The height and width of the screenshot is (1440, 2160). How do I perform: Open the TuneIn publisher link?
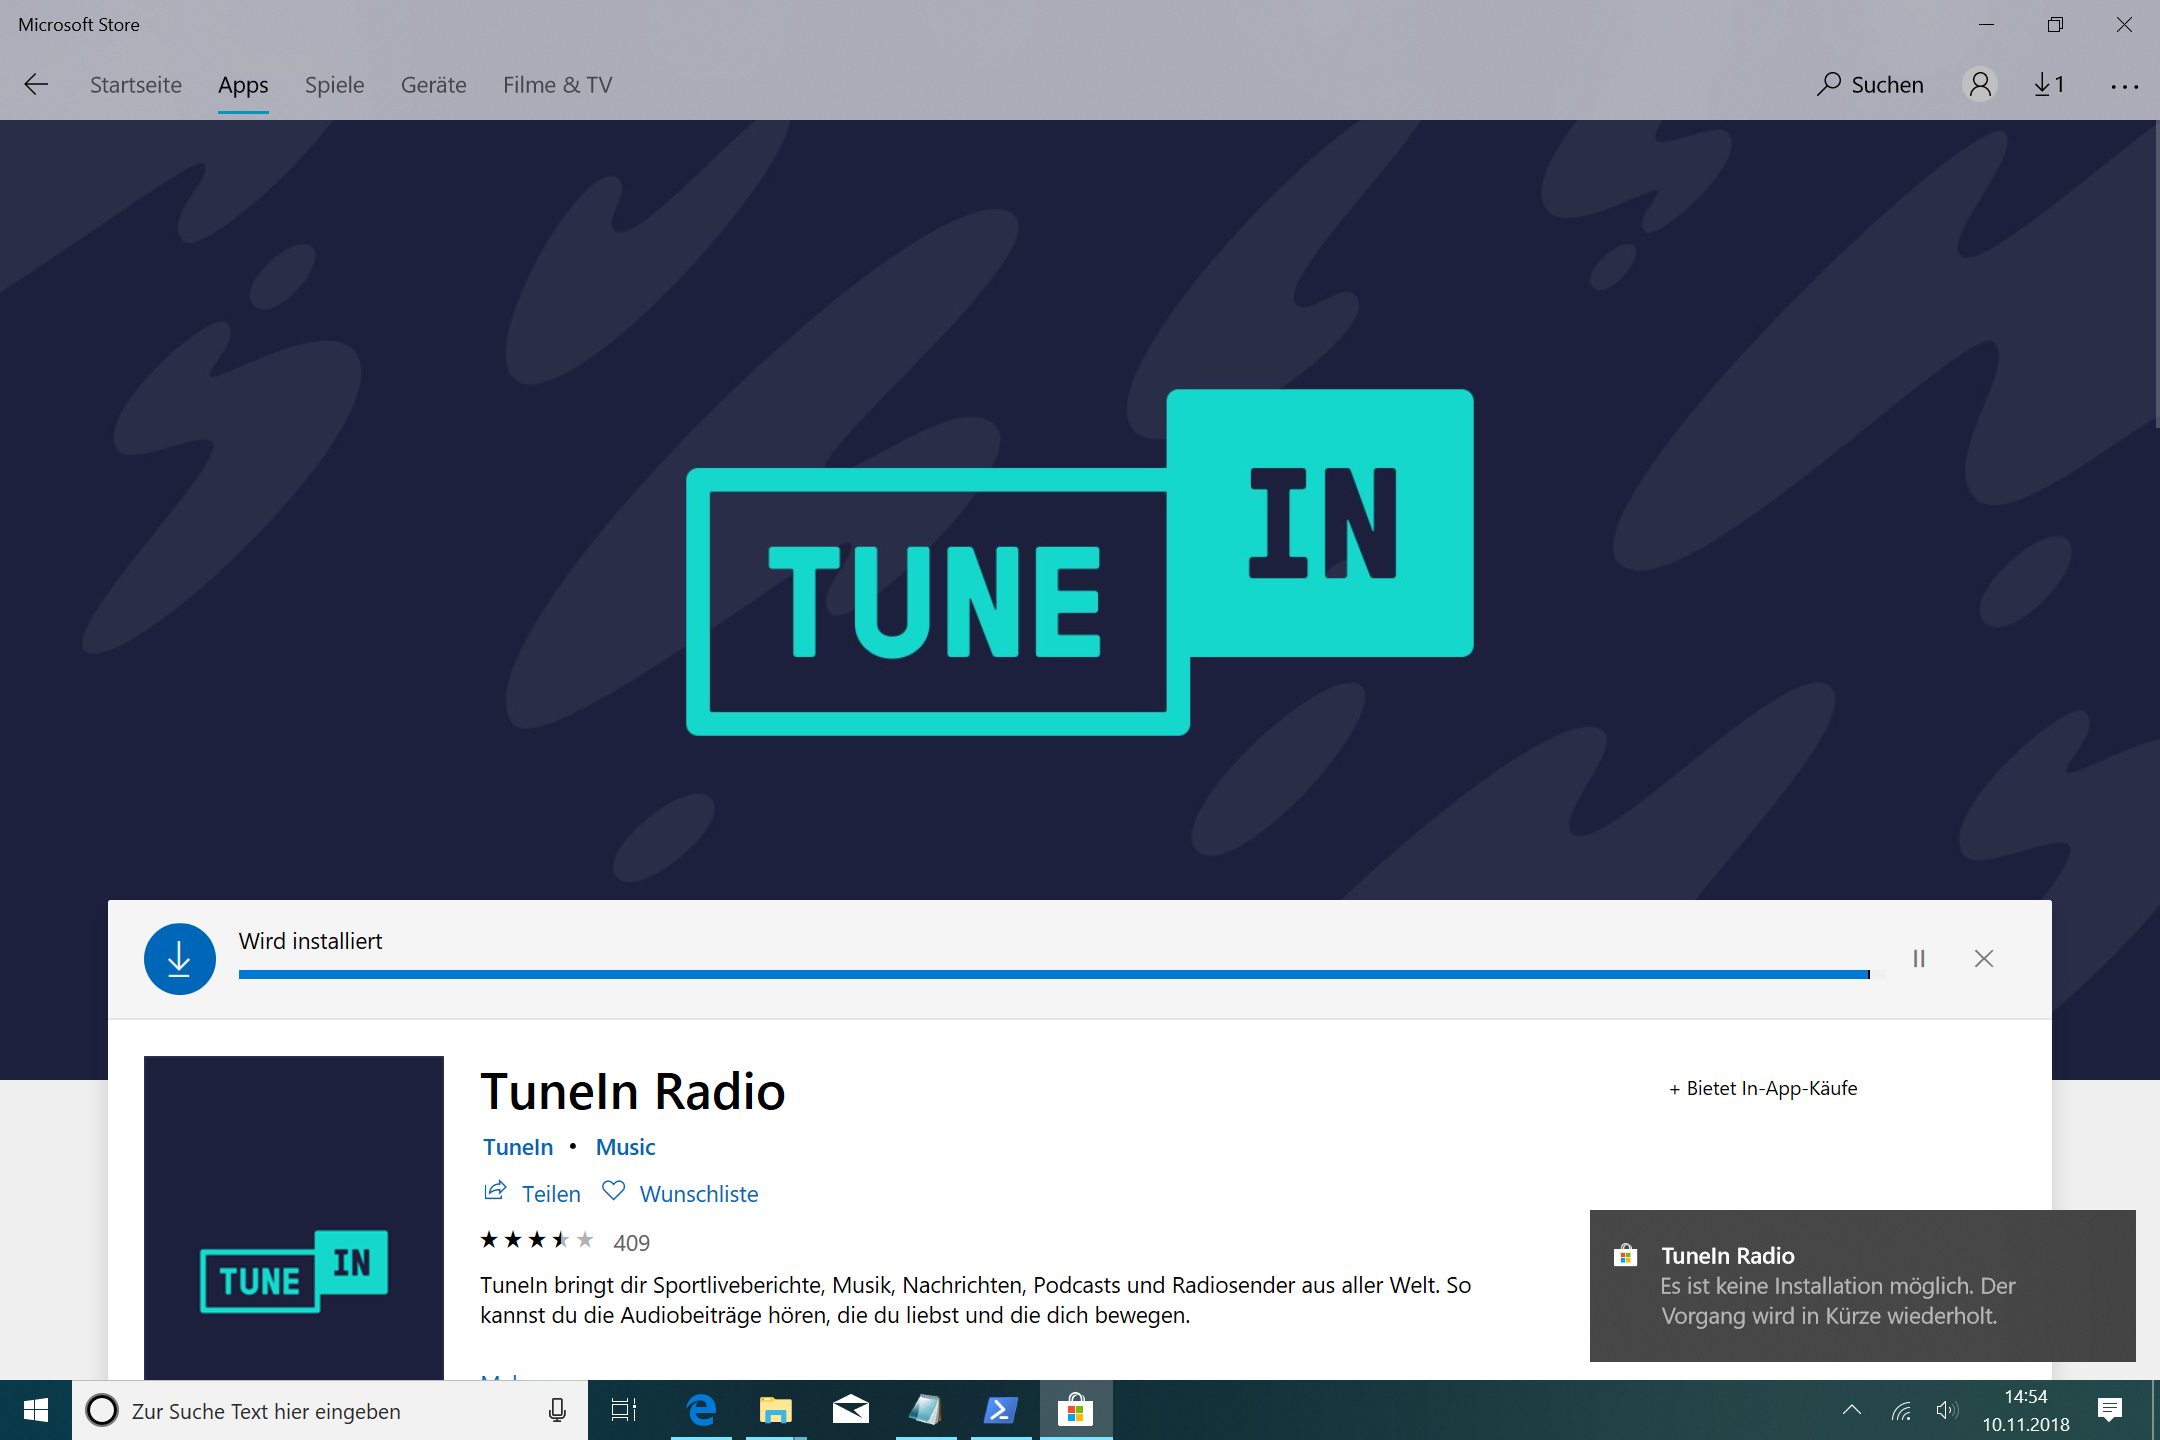pos(517,1147)
